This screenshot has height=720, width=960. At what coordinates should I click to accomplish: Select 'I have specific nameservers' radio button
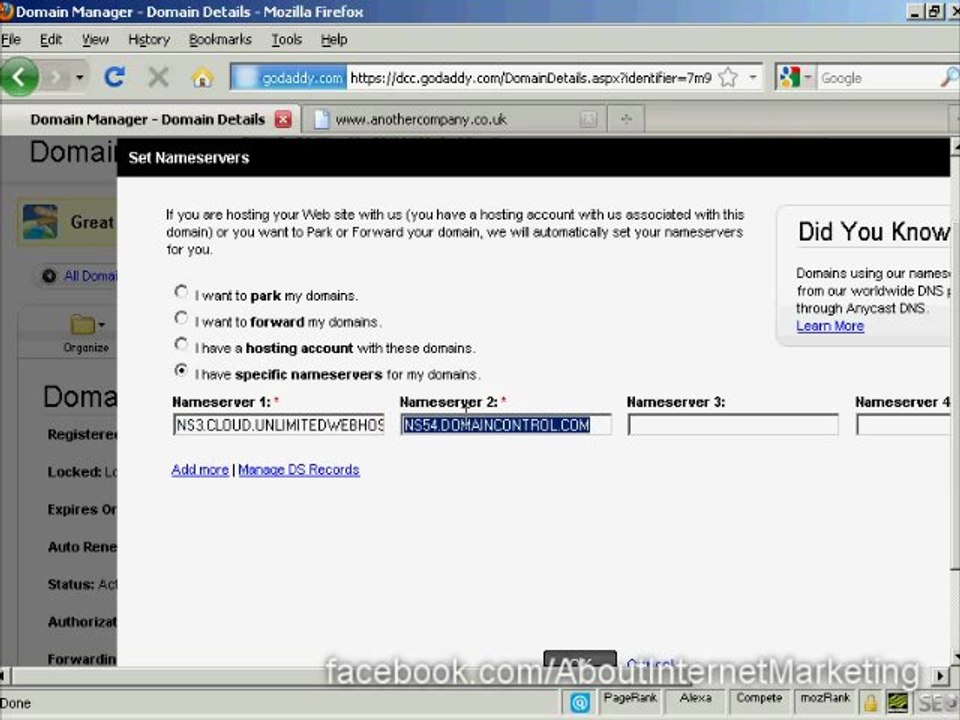click(181, 370)
